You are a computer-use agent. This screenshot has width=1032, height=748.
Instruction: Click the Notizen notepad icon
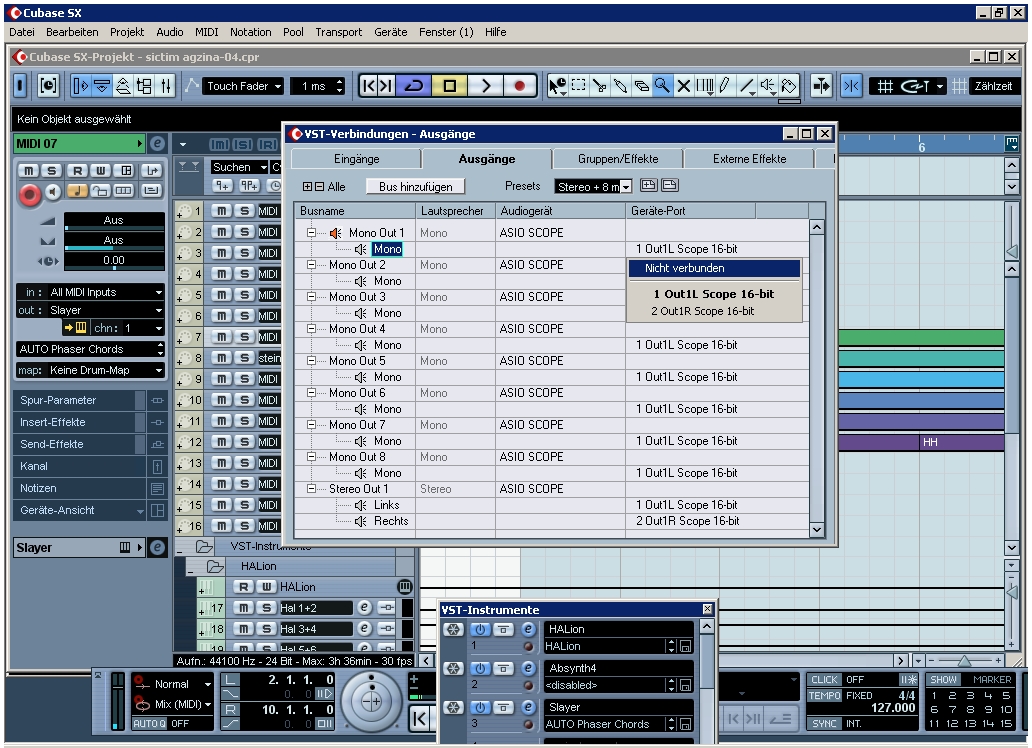157,488
